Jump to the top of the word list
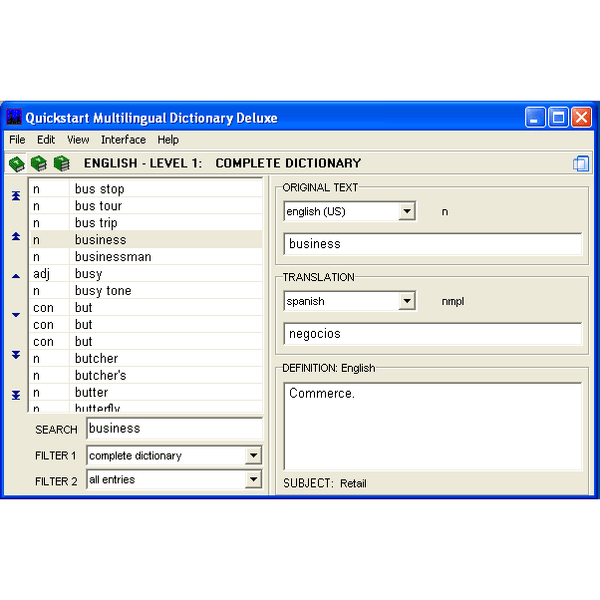The width and height of the screenshot is (600, 600). tap(16, 196)
